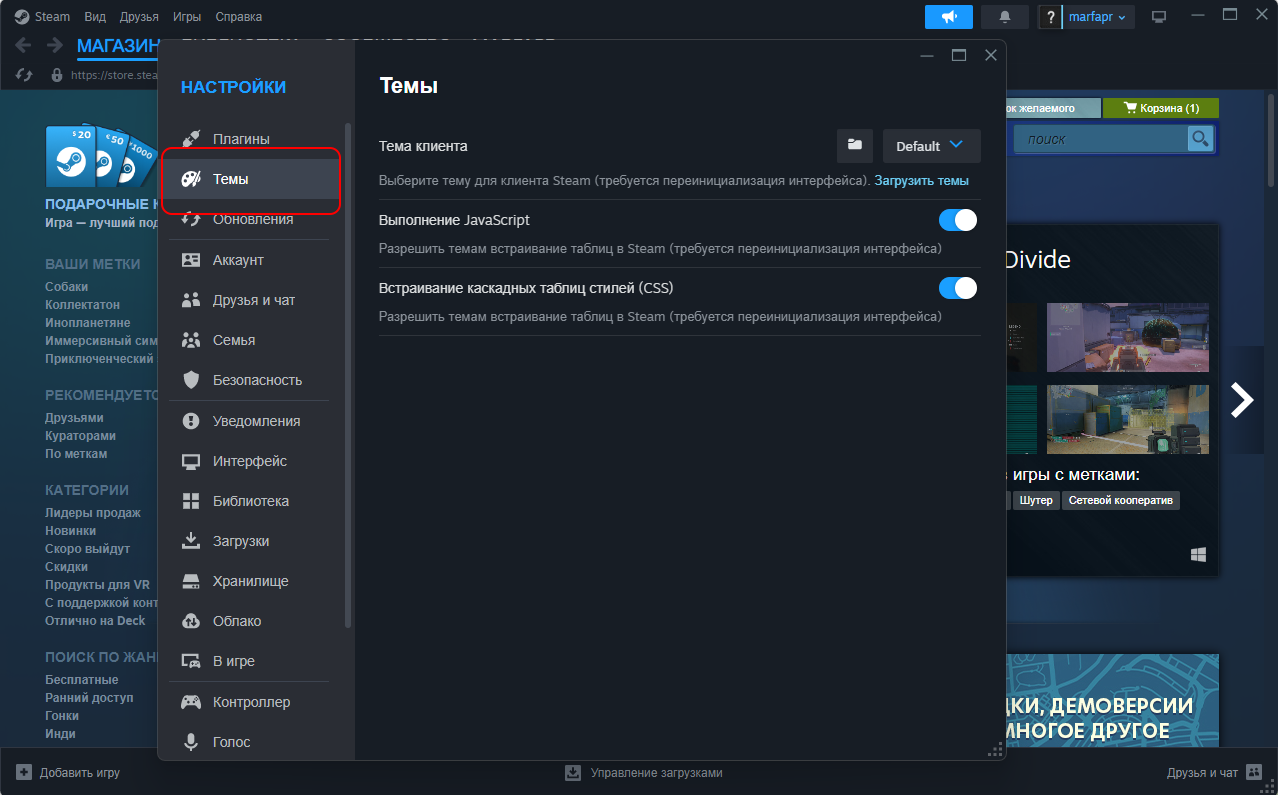1278x795 pixels.
Task: Click Big Picture display icon in title bar
Action: click(x=1159, y=17)
